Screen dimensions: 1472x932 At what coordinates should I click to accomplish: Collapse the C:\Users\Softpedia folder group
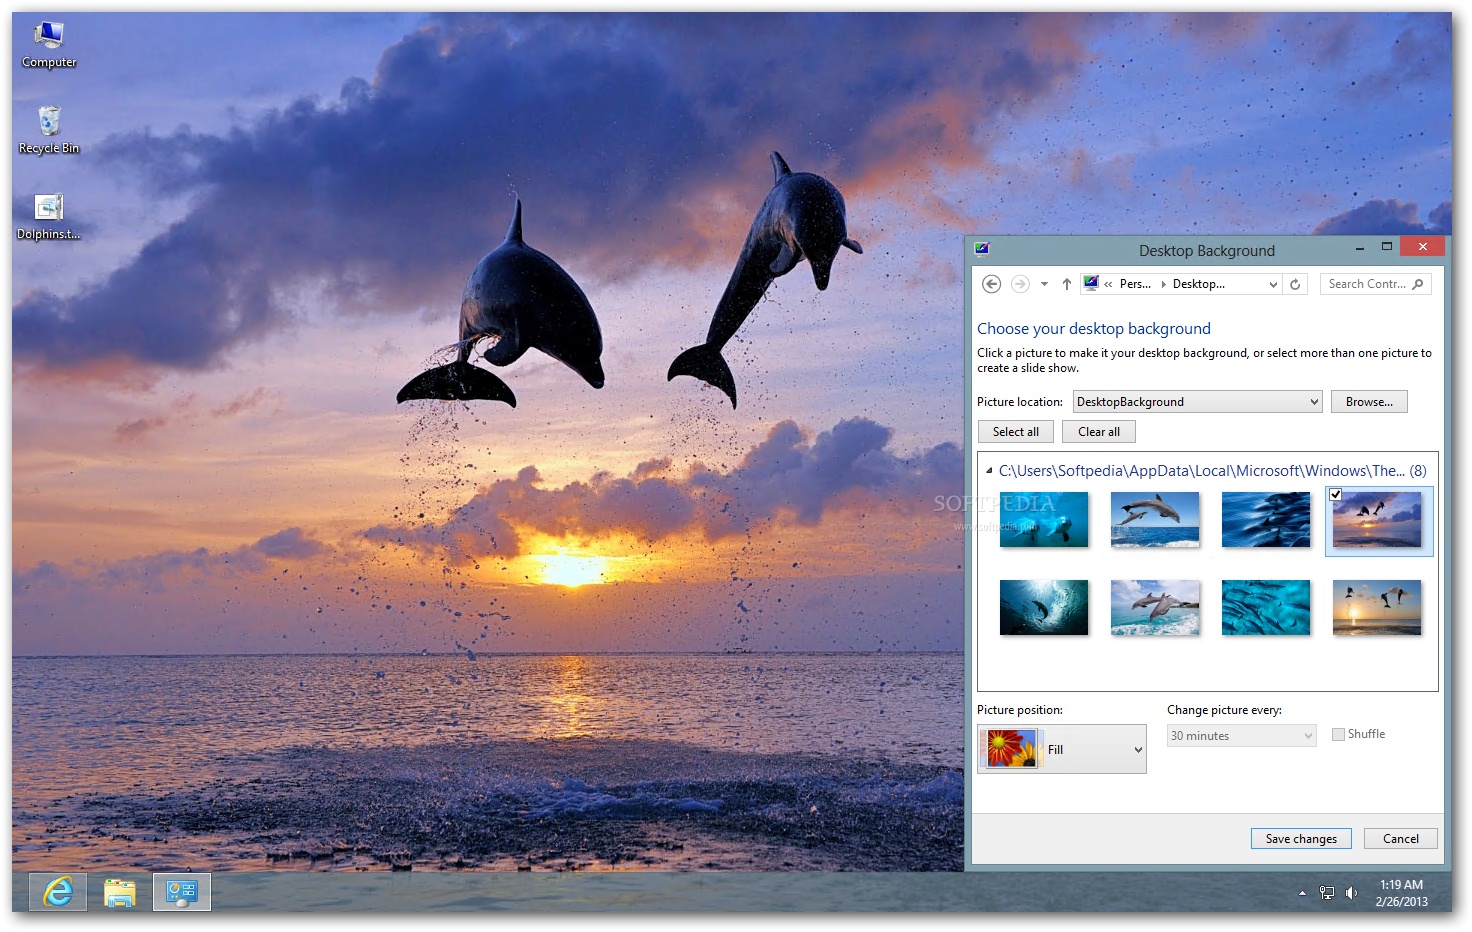coord(989,470)
